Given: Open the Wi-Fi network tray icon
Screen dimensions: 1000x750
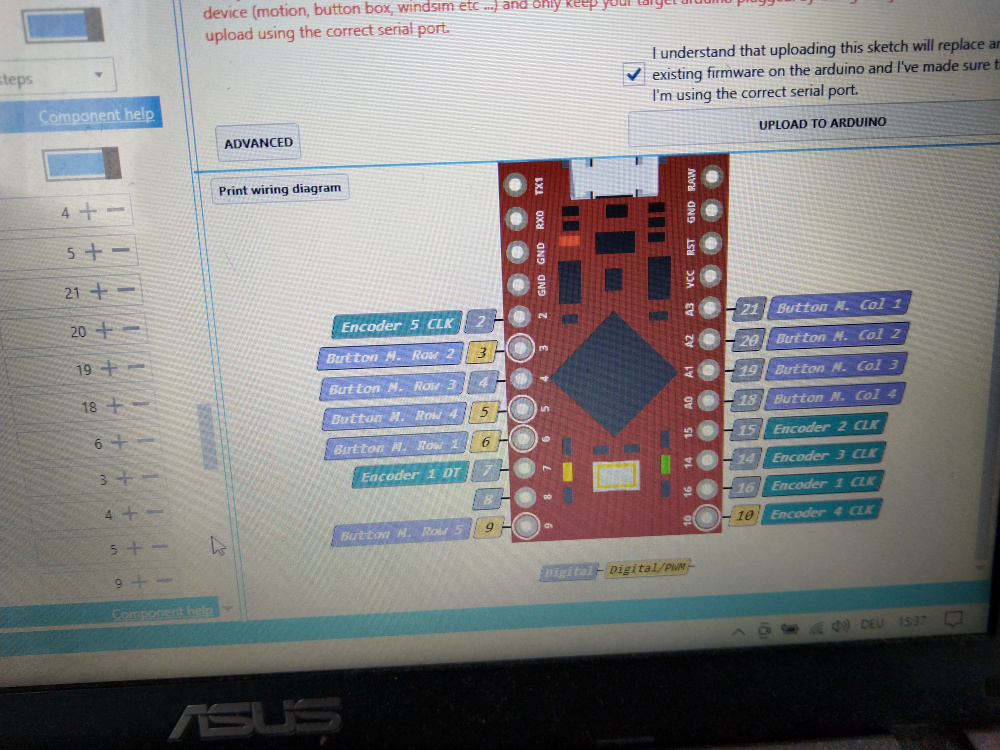Looking at the screenshot, I should click(x=816, y=628).
